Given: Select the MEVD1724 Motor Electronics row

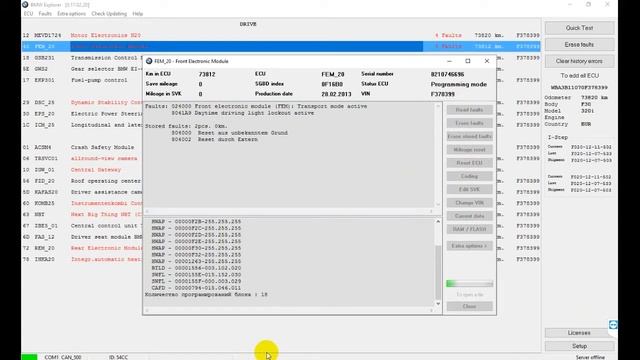Looking at the screenshot, I should [281, 36].
